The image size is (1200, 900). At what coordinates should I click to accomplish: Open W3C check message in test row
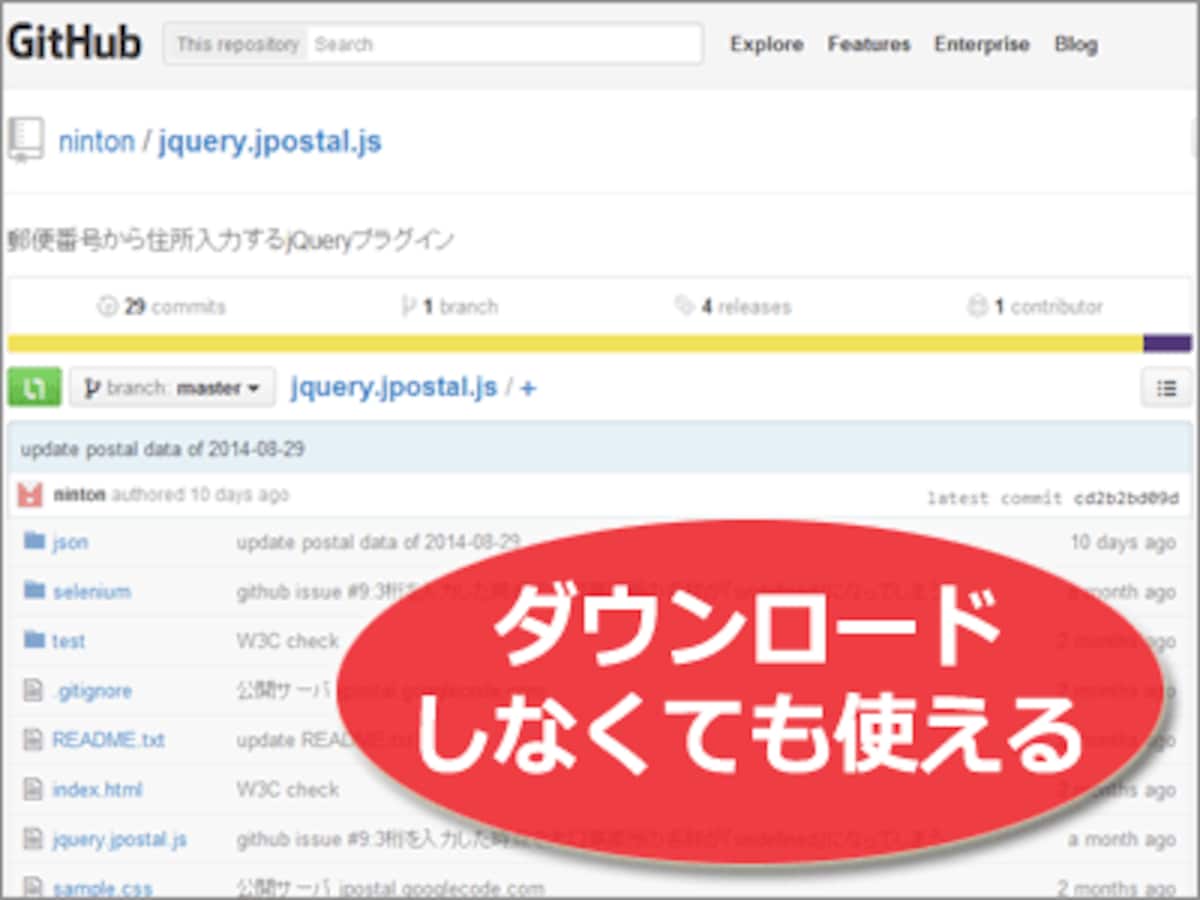click(288, 641)
